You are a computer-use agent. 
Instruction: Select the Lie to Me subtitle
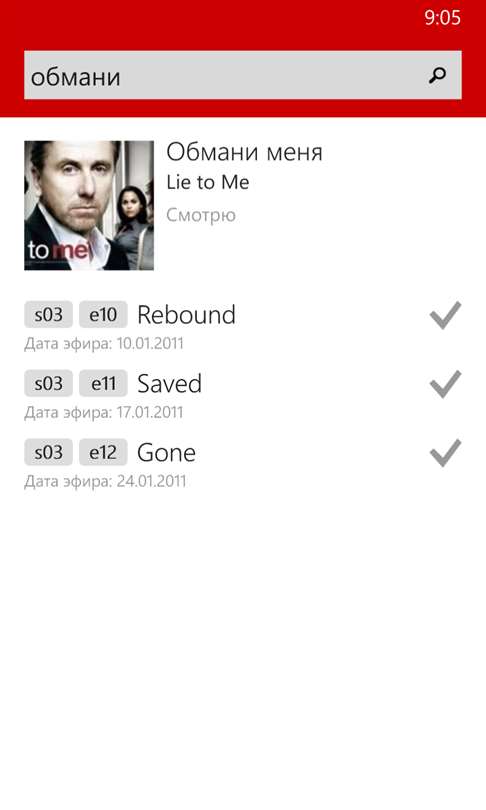(x=208, y=182)
